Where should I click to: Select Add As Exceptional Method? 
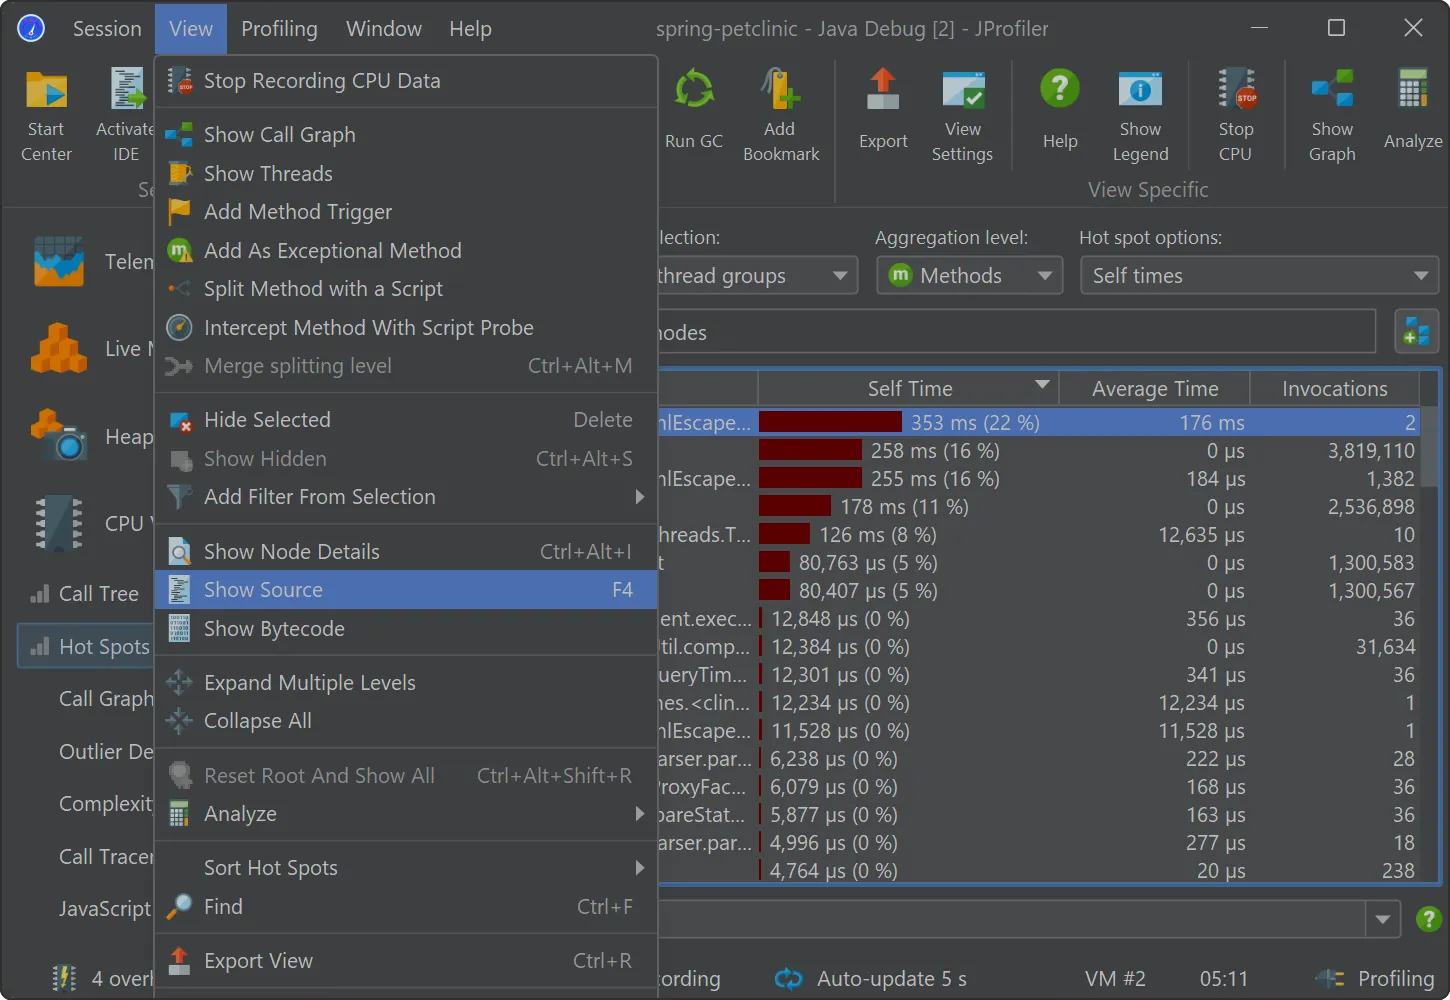tap(406, 251)
